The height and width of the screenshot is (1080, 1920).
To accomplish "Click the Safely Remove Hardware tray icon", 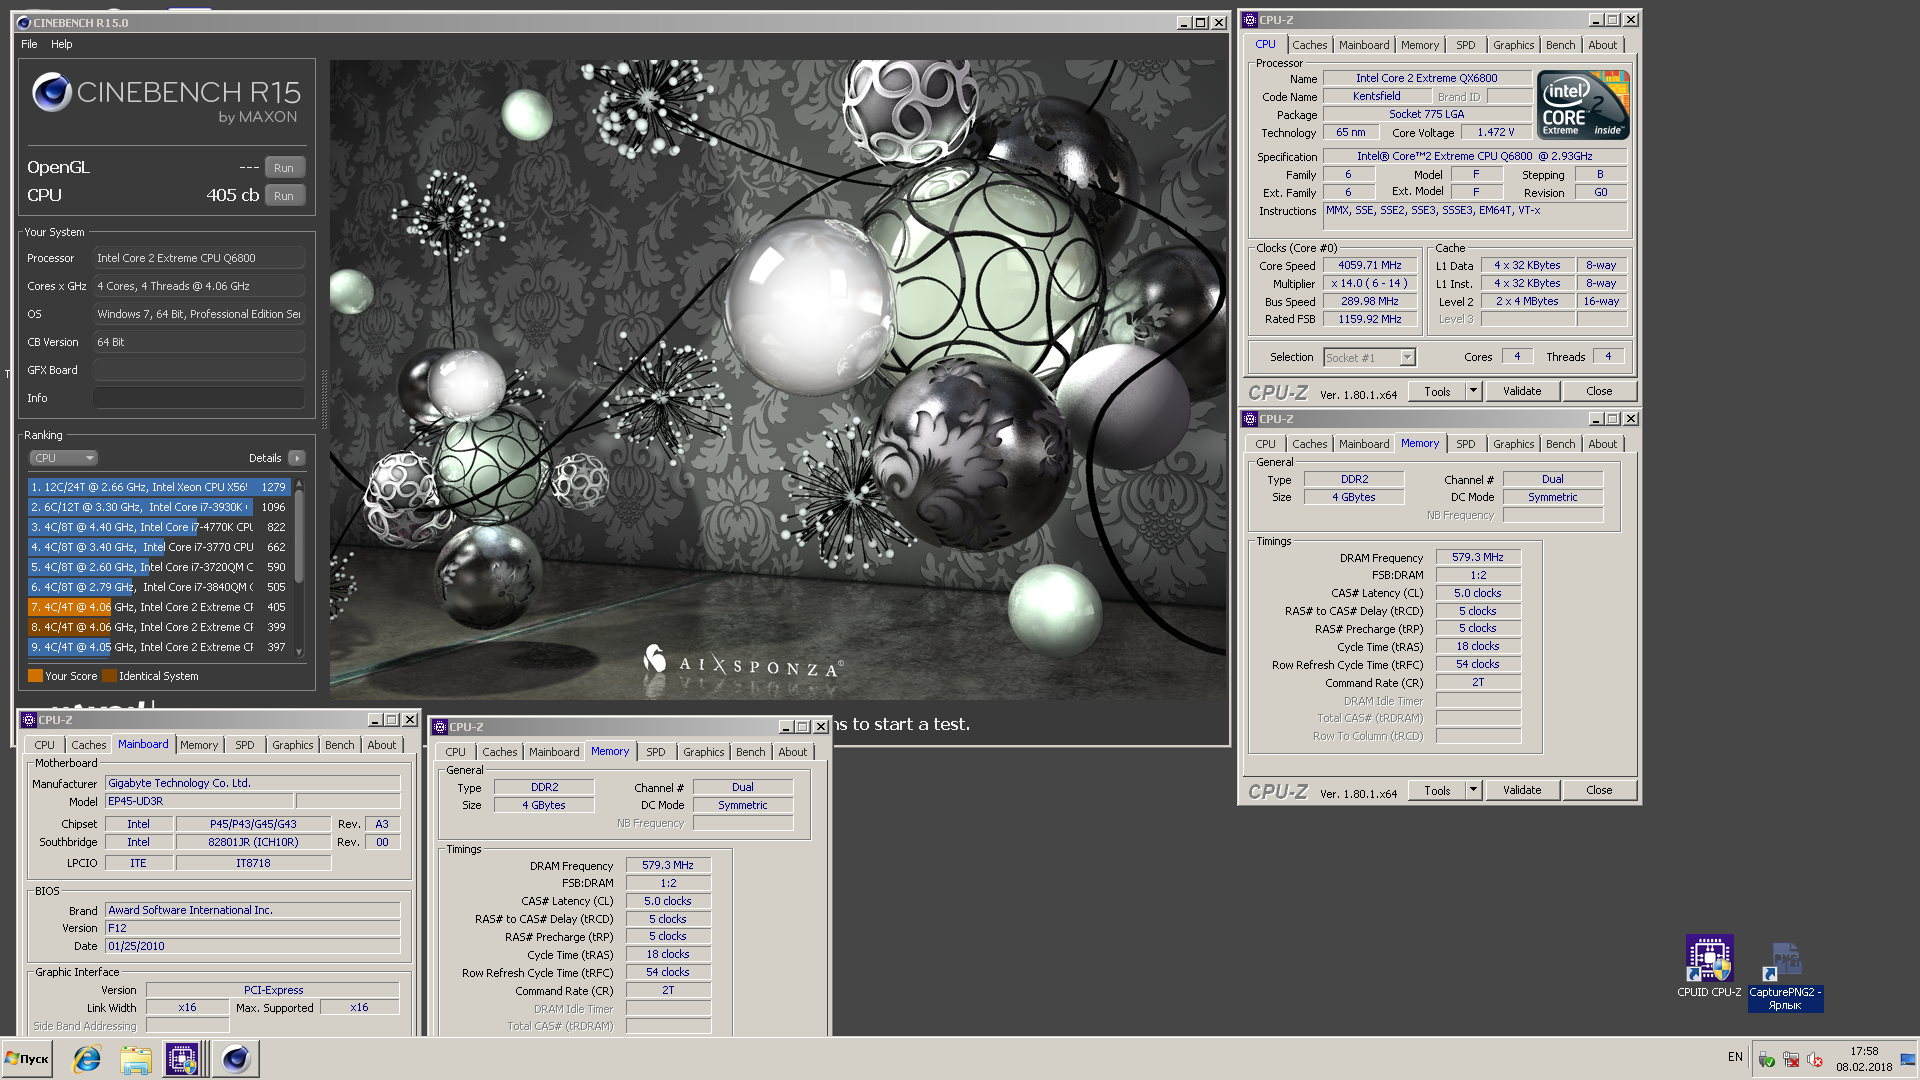I will coord(1767,1060).
